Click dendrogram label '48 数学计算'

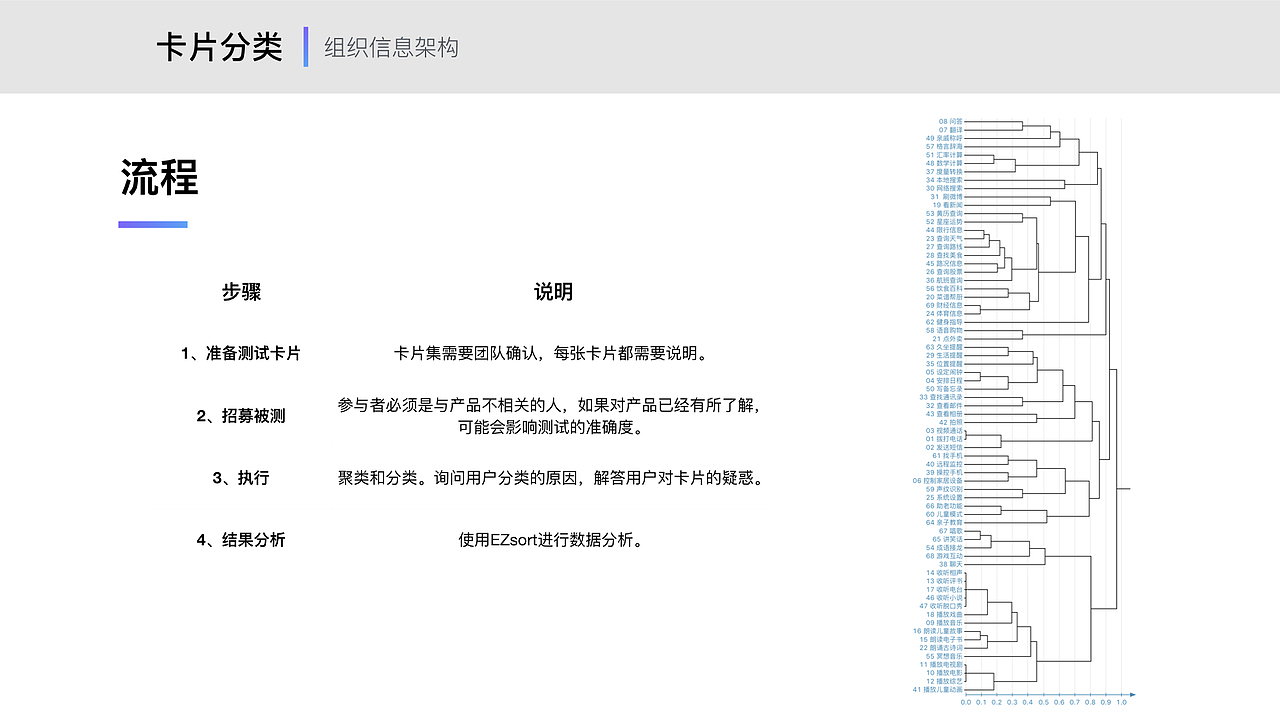pyautogui.click(x=945, y=163)
